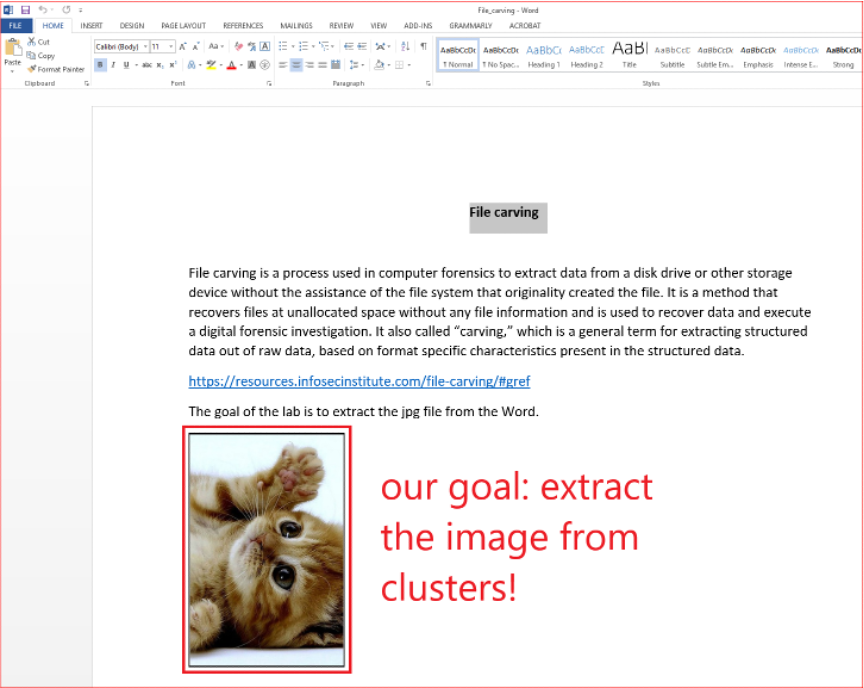Click the Copy icon

[31, 55]
